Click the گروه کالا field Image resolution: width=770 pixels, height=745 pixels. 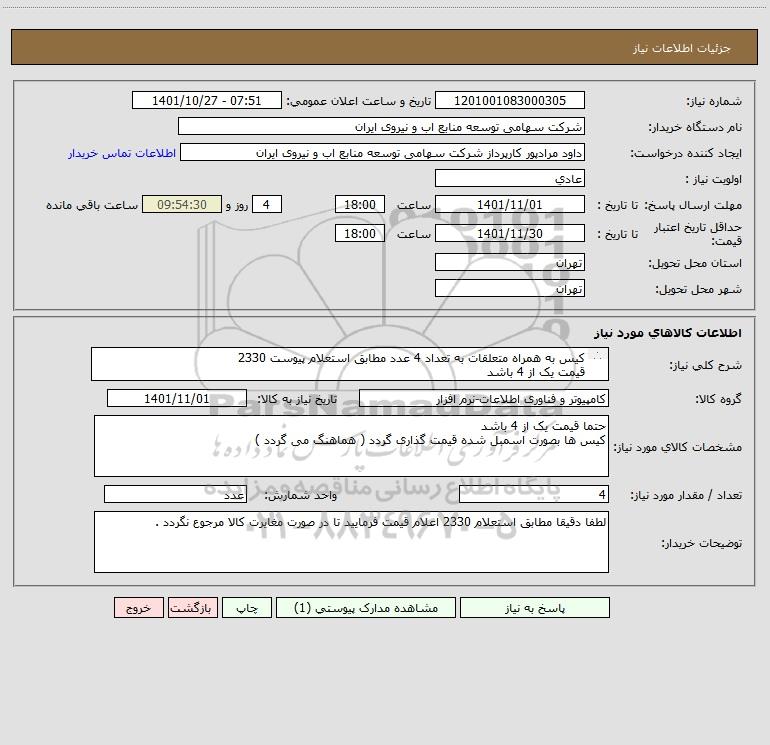[x=484, y=399]
